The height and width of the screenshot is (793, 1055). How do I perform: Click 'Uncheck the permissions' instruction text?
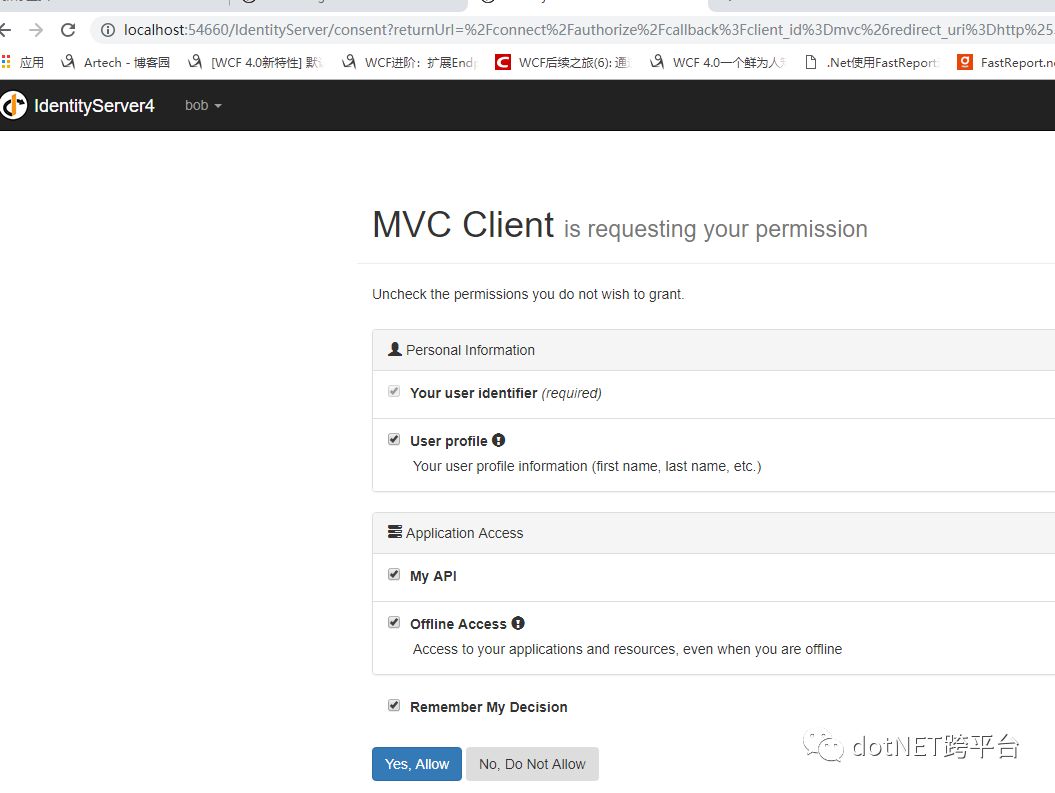[528, 295]
